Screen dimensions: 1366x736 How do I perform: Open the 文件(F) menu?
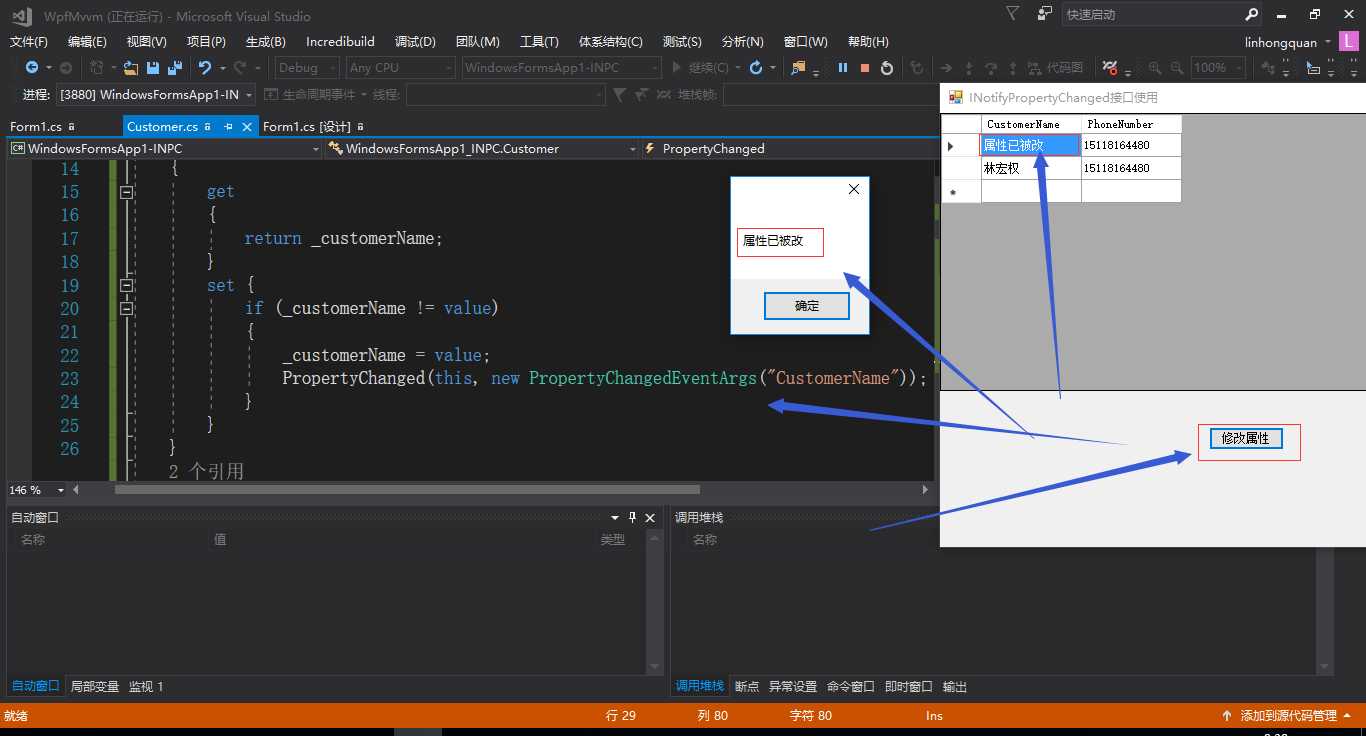pyautogui.click(x=29, y=41)
